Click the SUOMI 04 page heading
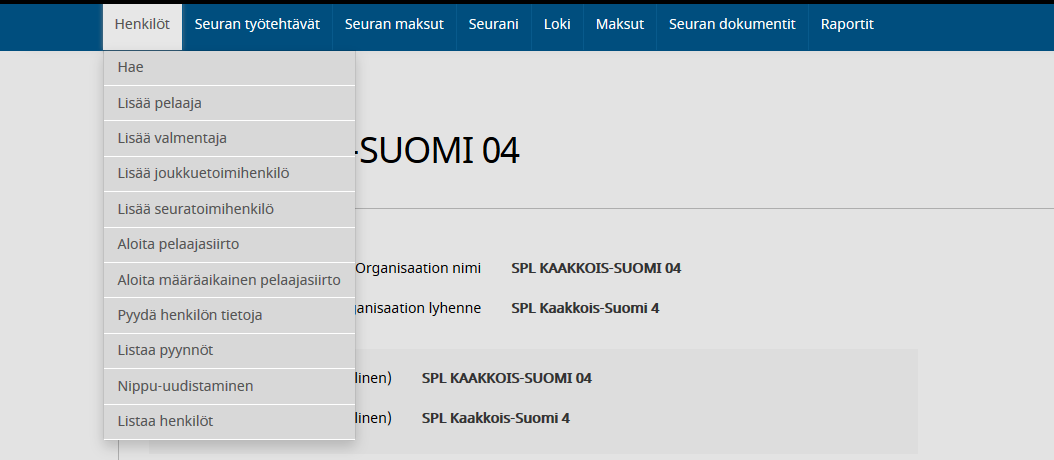This screenshot has width=1054, height=460. tap(438, 151)
